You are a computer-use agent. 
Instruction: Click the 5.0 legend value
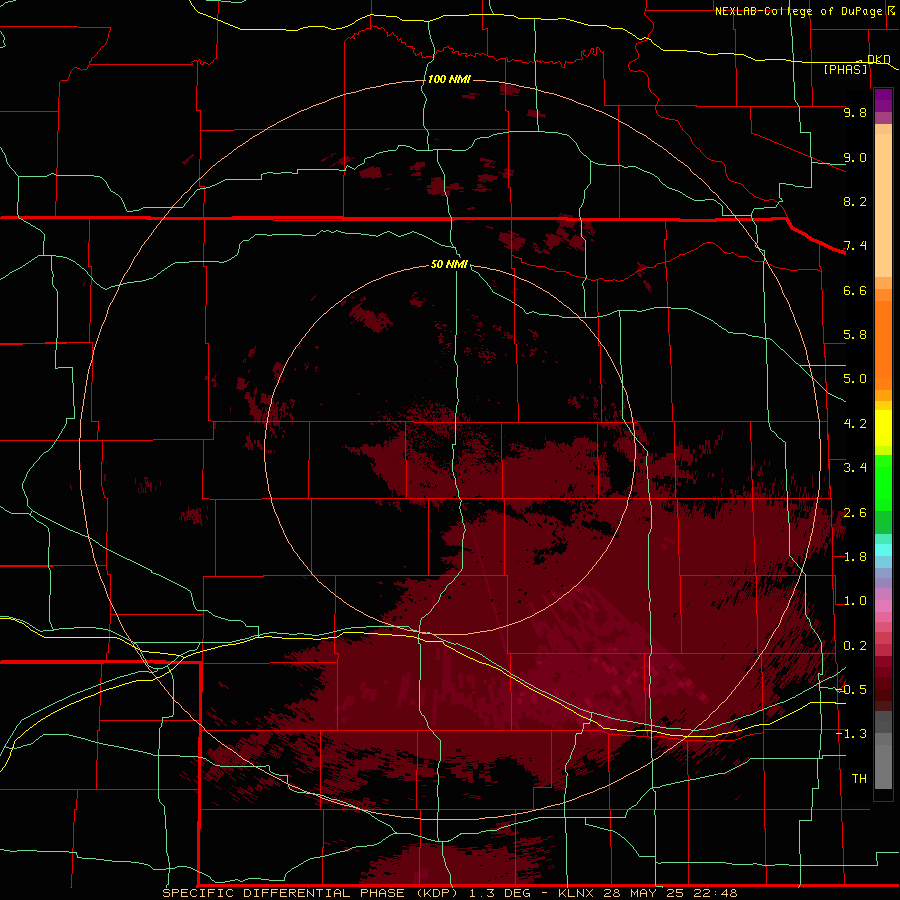855,379
